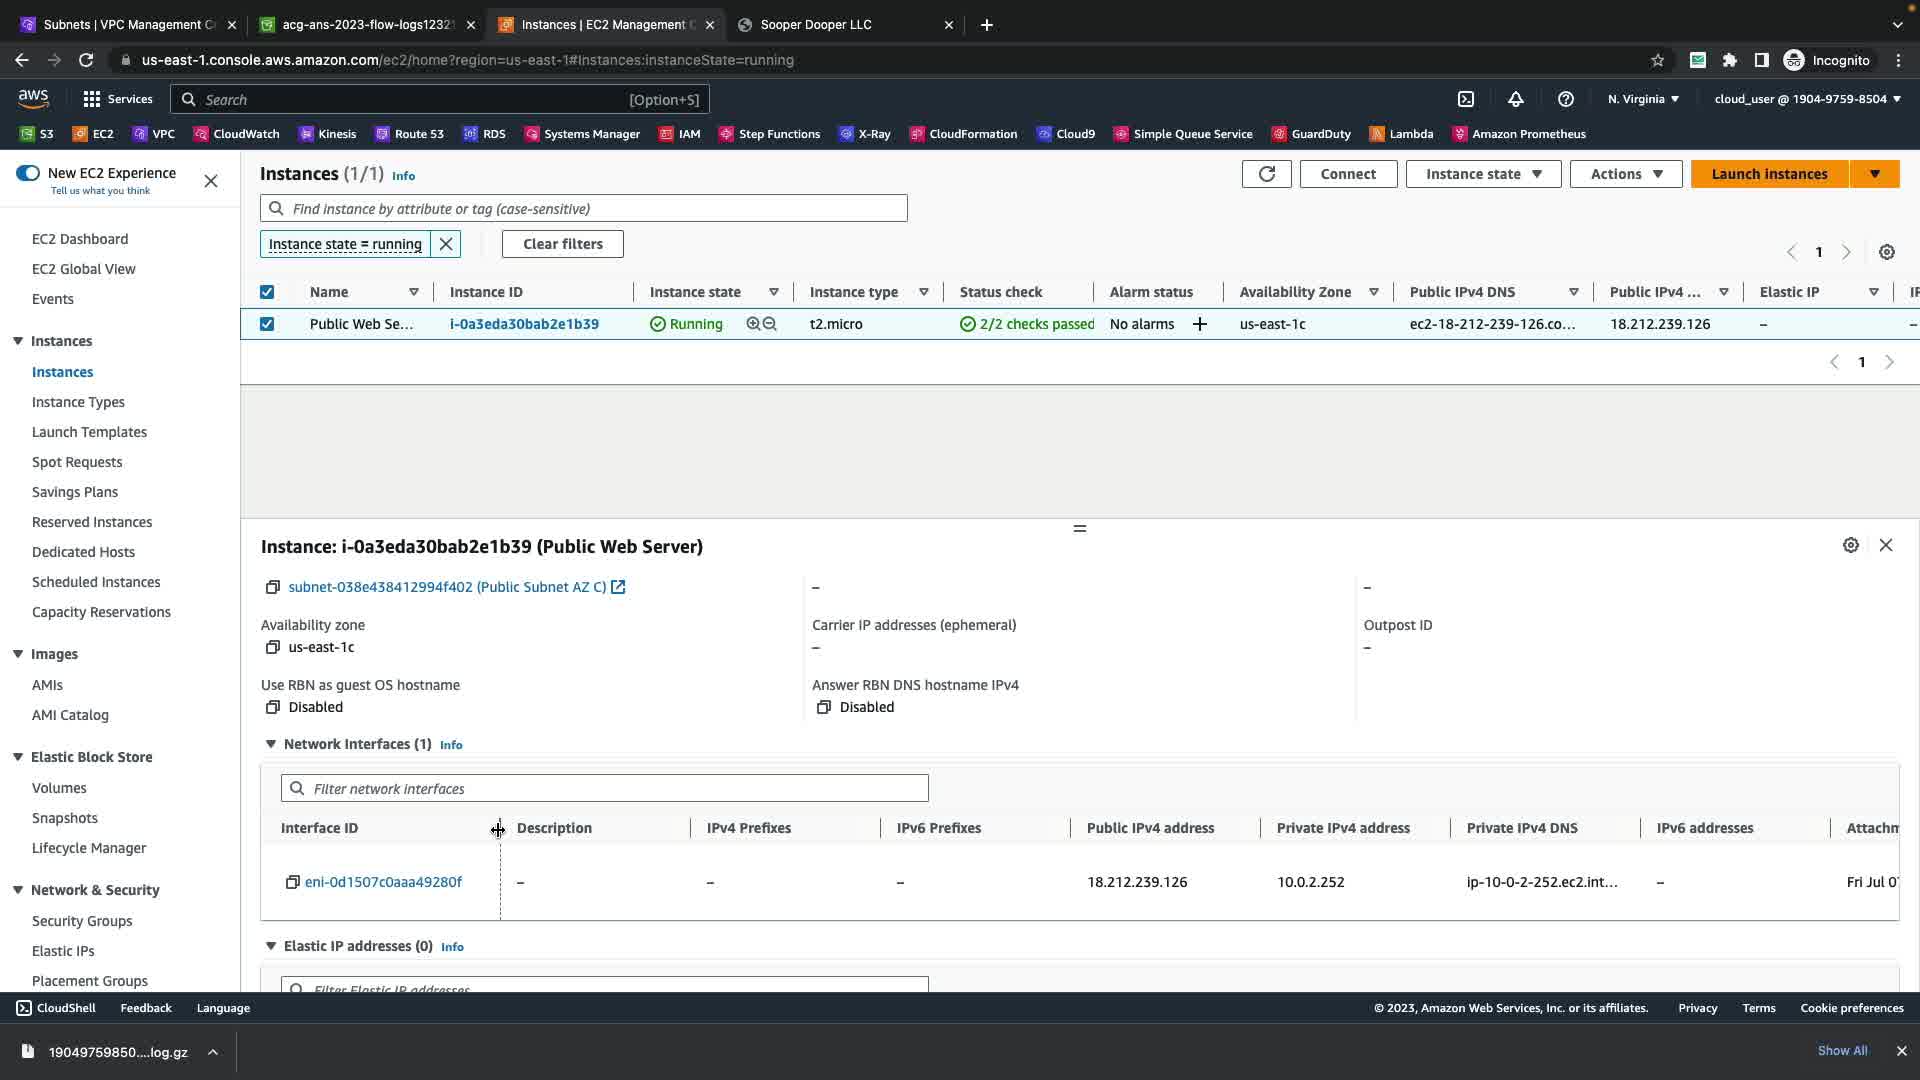Click zoom-in filter icon beside Running
The width and height of the screenshot is (1920, 1080).
pyautogui.click(x=753, y=324)
